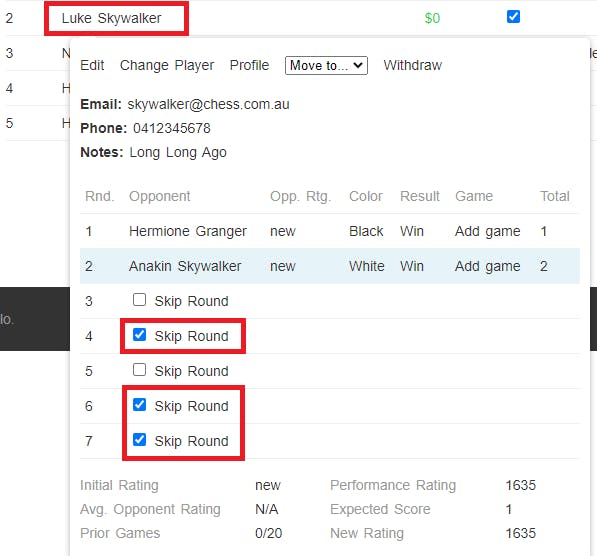Click the Win result for round 2
The height and width of the screenshot is (556, 597).
[412, 266]
